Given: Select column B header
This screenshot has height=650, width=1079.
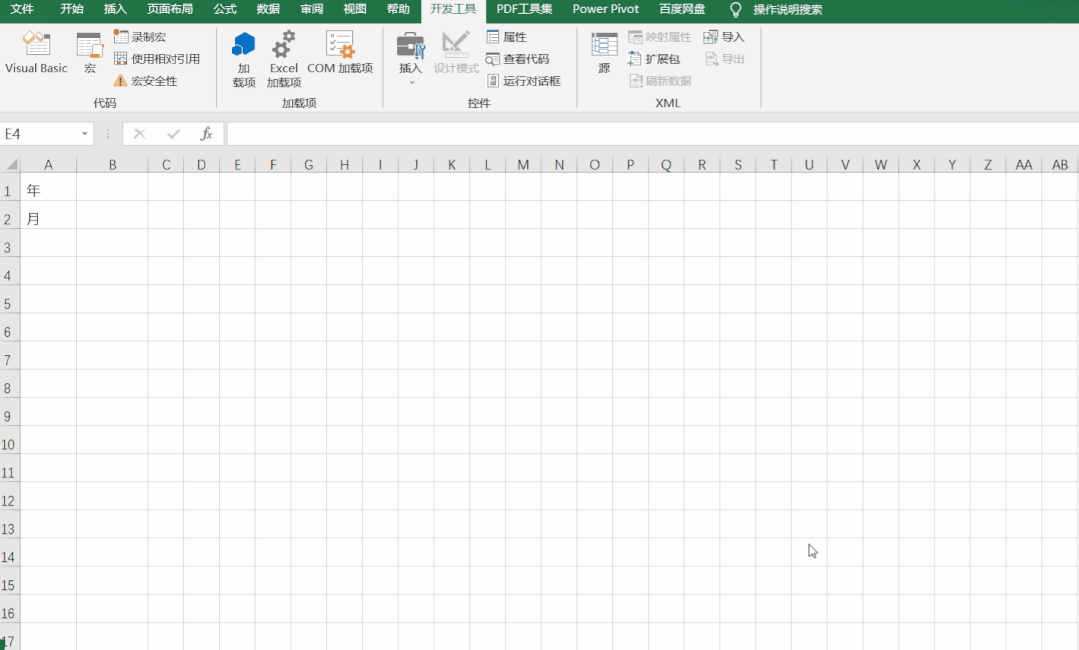Looking at the screenshot, I should [112, 164].
